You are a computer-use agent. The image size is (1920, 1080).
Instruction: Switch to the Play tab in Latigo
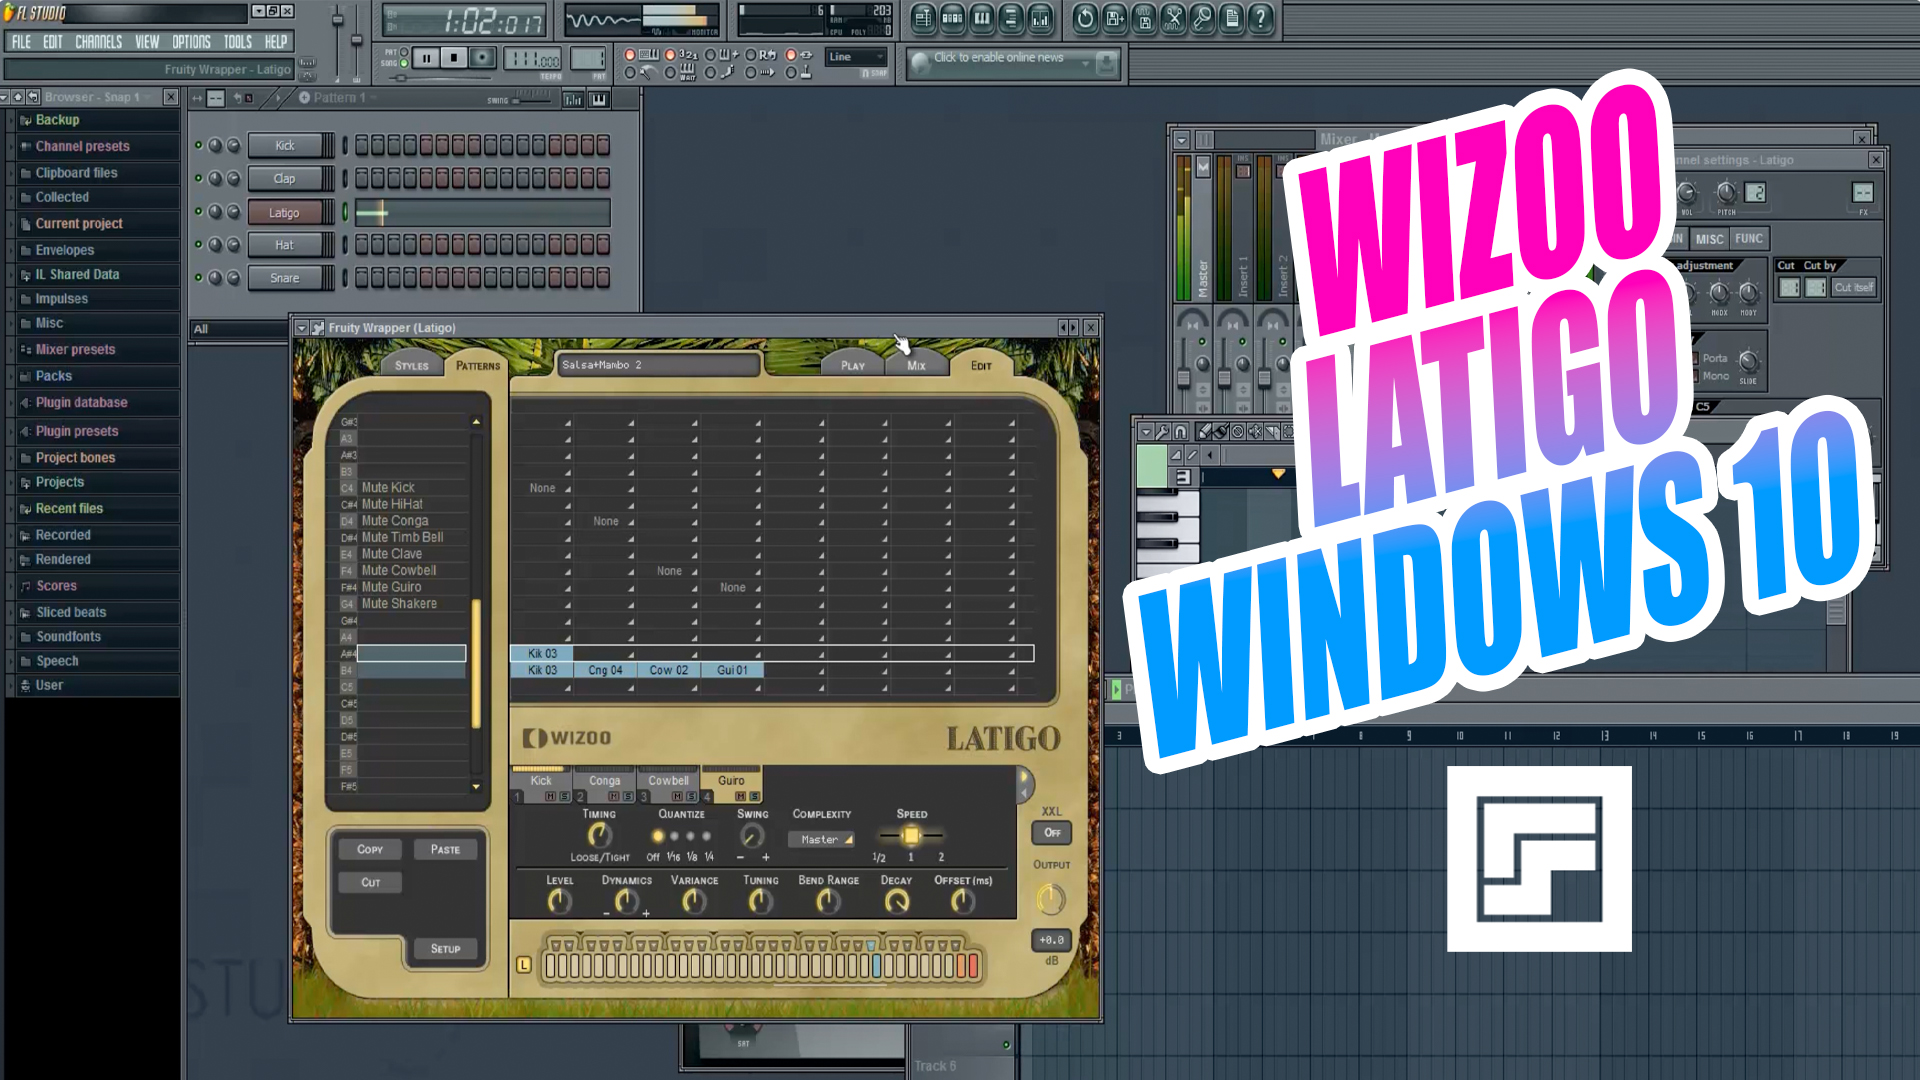[x=853, y=366]
